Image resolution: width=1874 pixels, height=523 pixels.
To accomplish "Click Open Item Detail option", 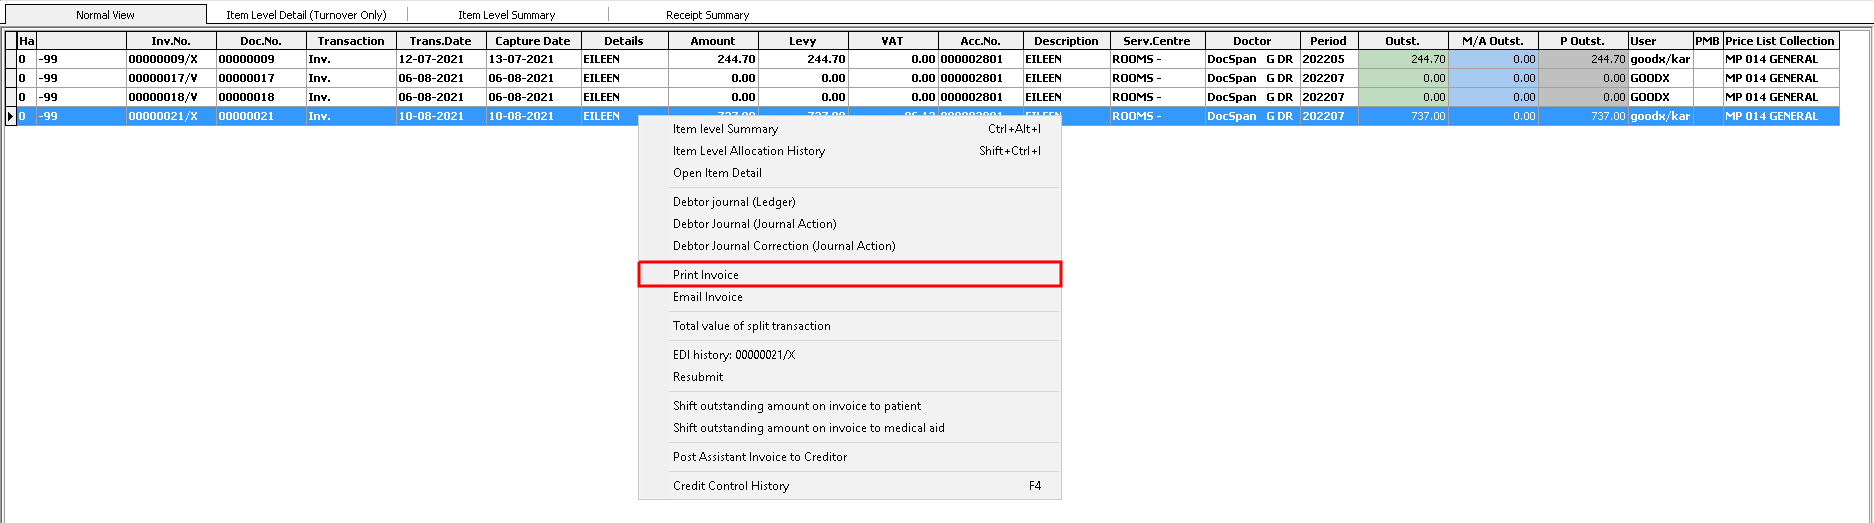I will coord(717,173).
